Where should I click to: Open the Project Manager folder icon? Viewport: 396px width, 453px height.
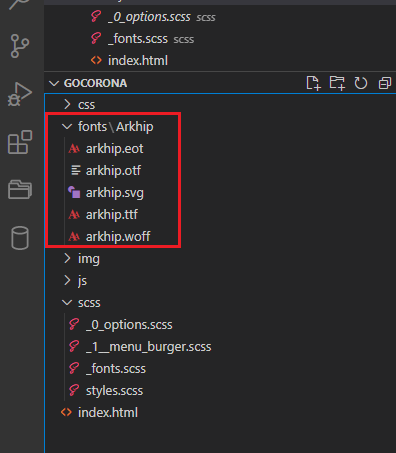coord(20,189)
